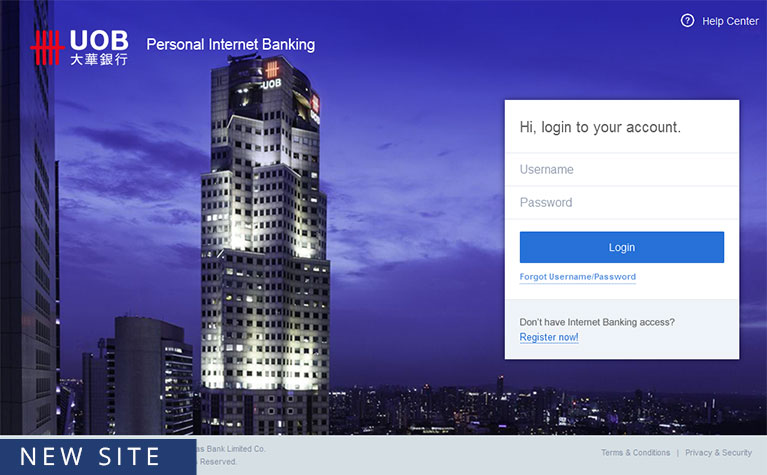Open Privacy & Security footer link

pyautogui.click(x=718, y=452)
